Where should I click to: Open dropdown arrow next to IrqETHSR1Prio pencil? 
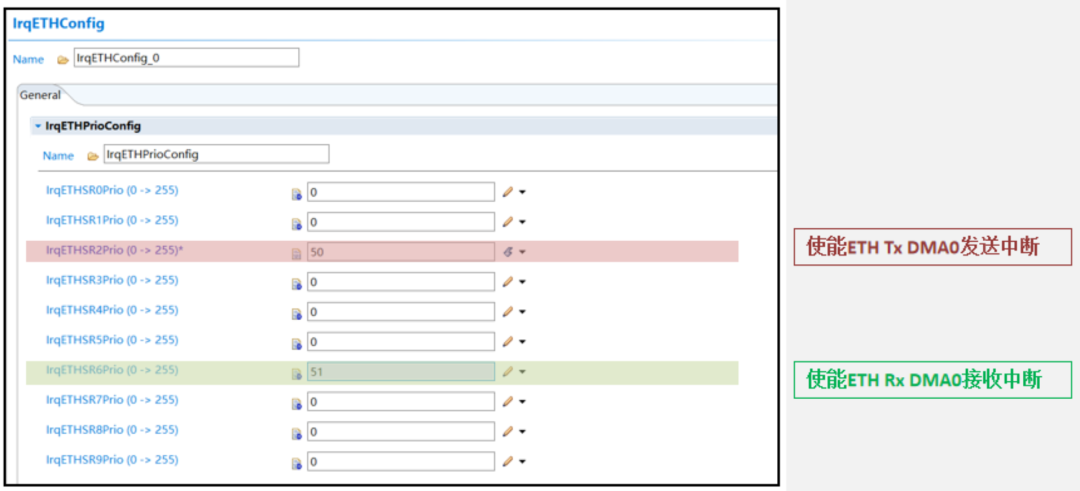522,222
